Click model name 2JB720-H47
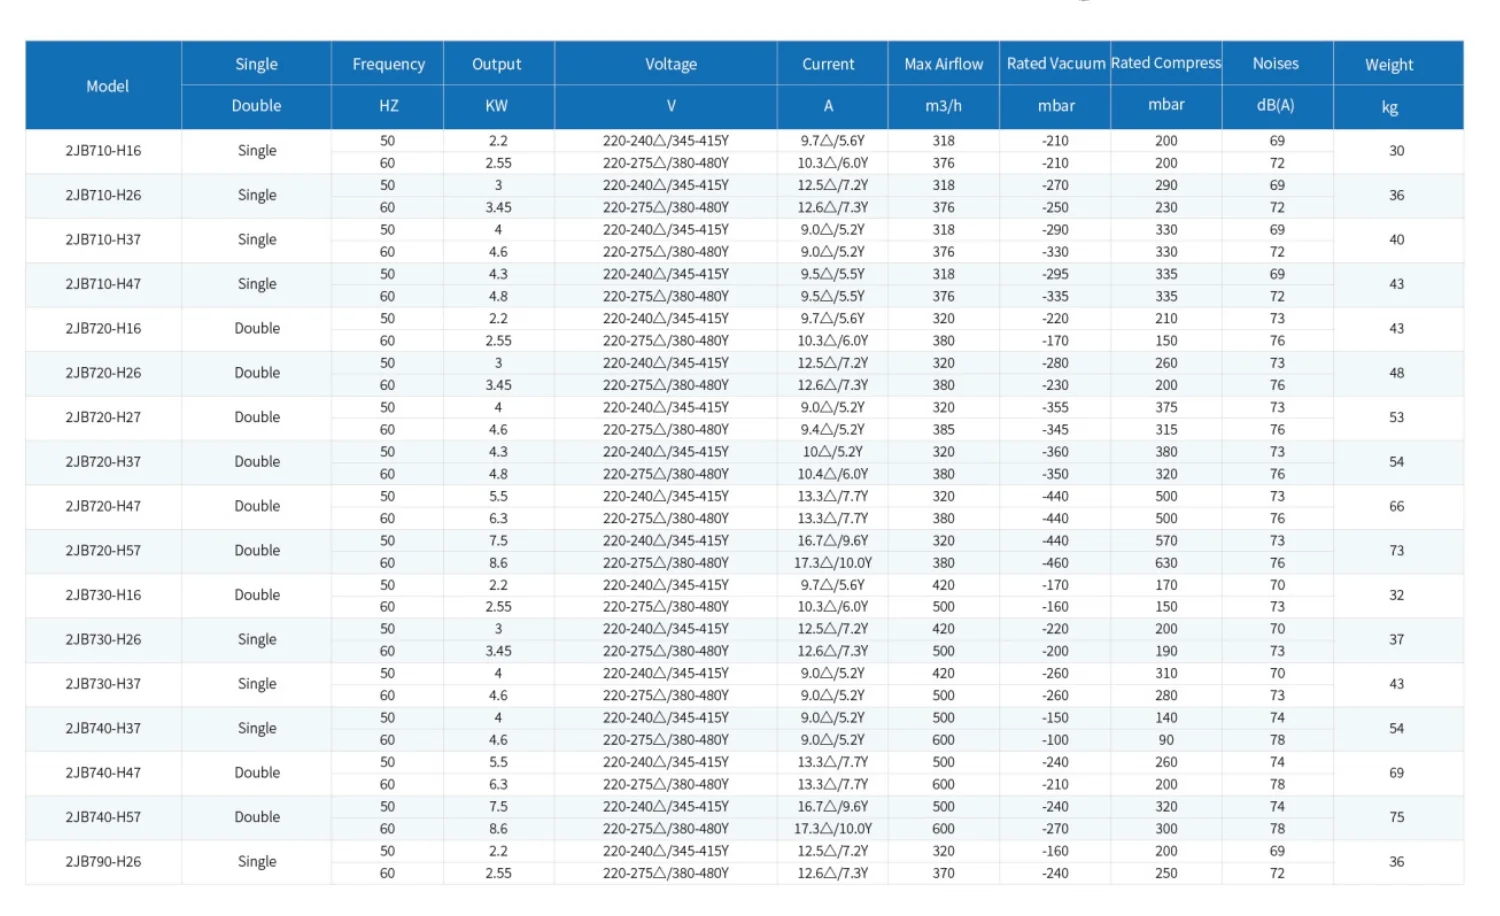 (103, 506)
